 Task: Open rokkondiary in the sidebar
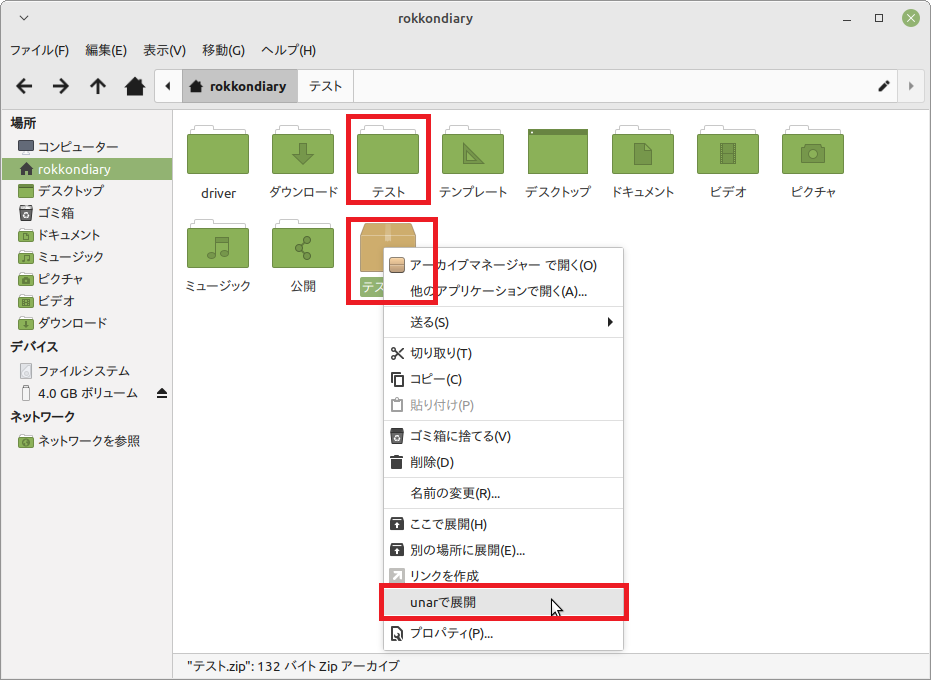point(87,169)
